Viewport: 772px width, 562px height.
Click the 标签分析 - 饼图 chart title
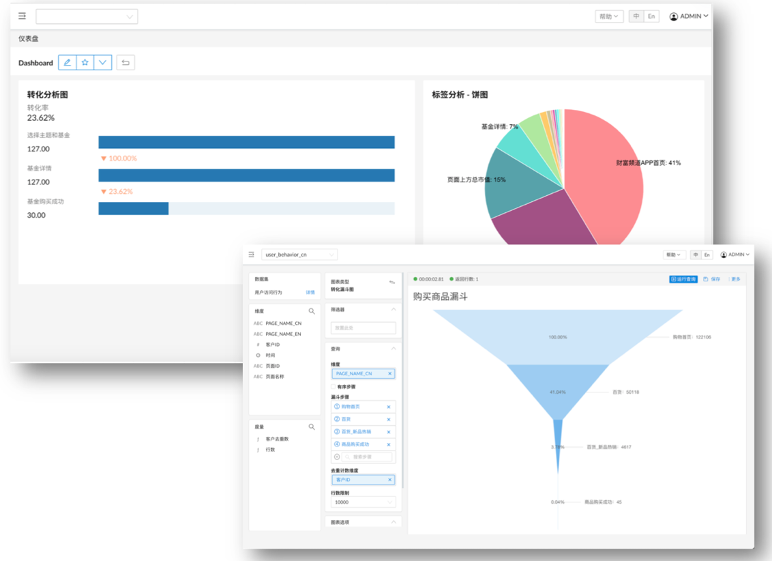point(460,95)
